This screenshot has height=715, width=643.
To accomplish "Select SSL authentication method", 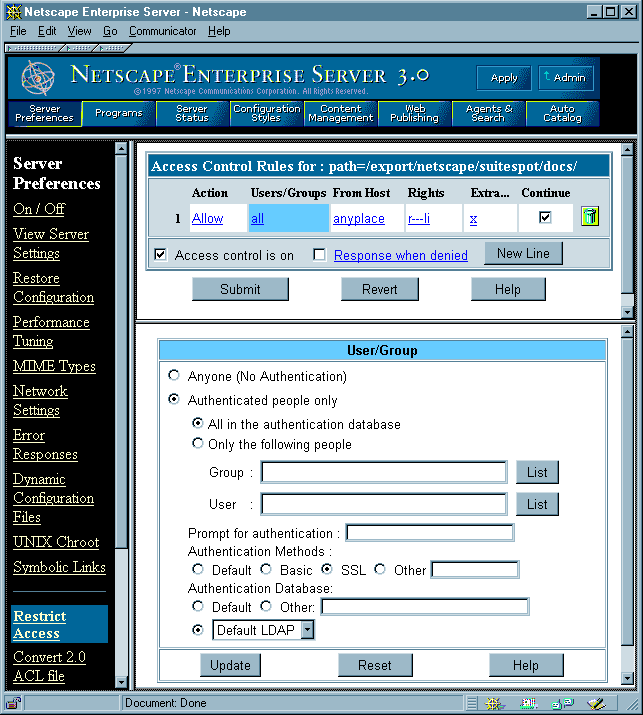I will click(x=327, y=569).
